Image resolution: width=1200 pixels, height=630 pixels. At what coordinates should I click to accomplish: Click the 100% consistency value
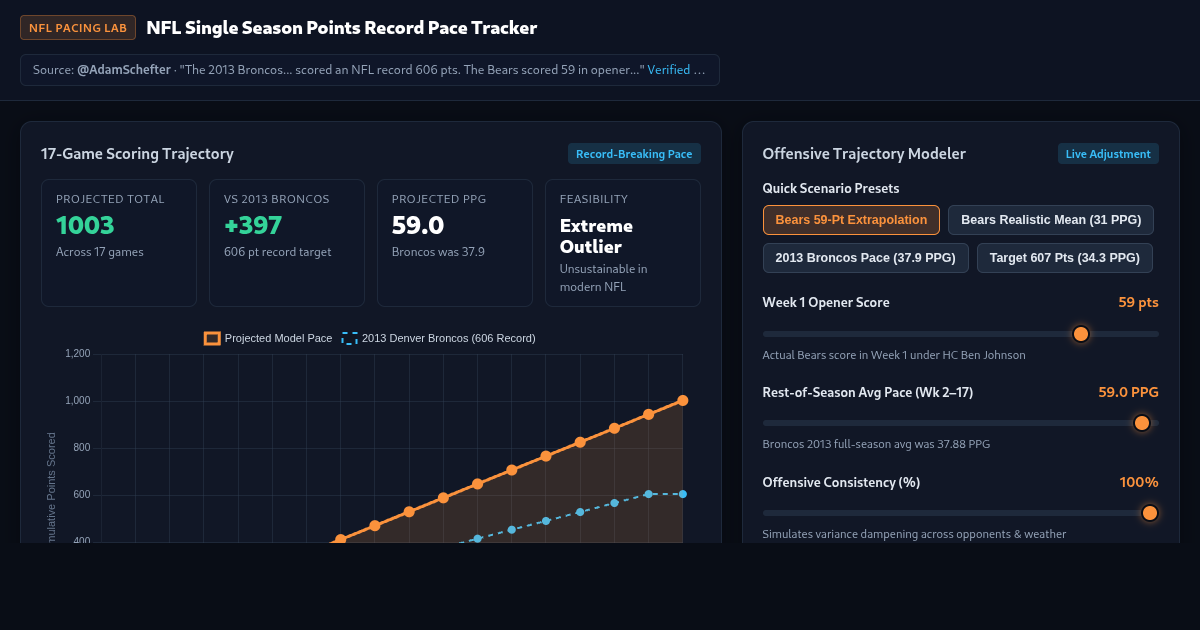tap(1139, 482)
